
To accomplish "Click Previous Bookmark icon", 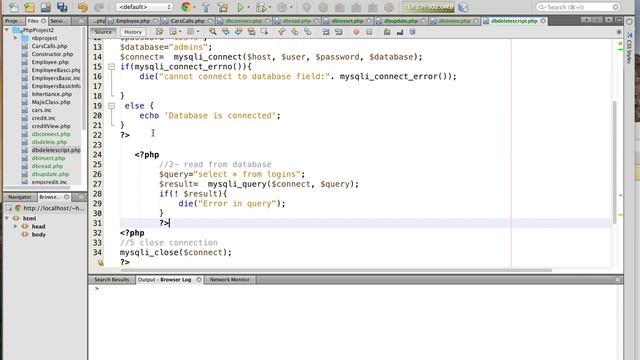I will (x=282, y=32).
